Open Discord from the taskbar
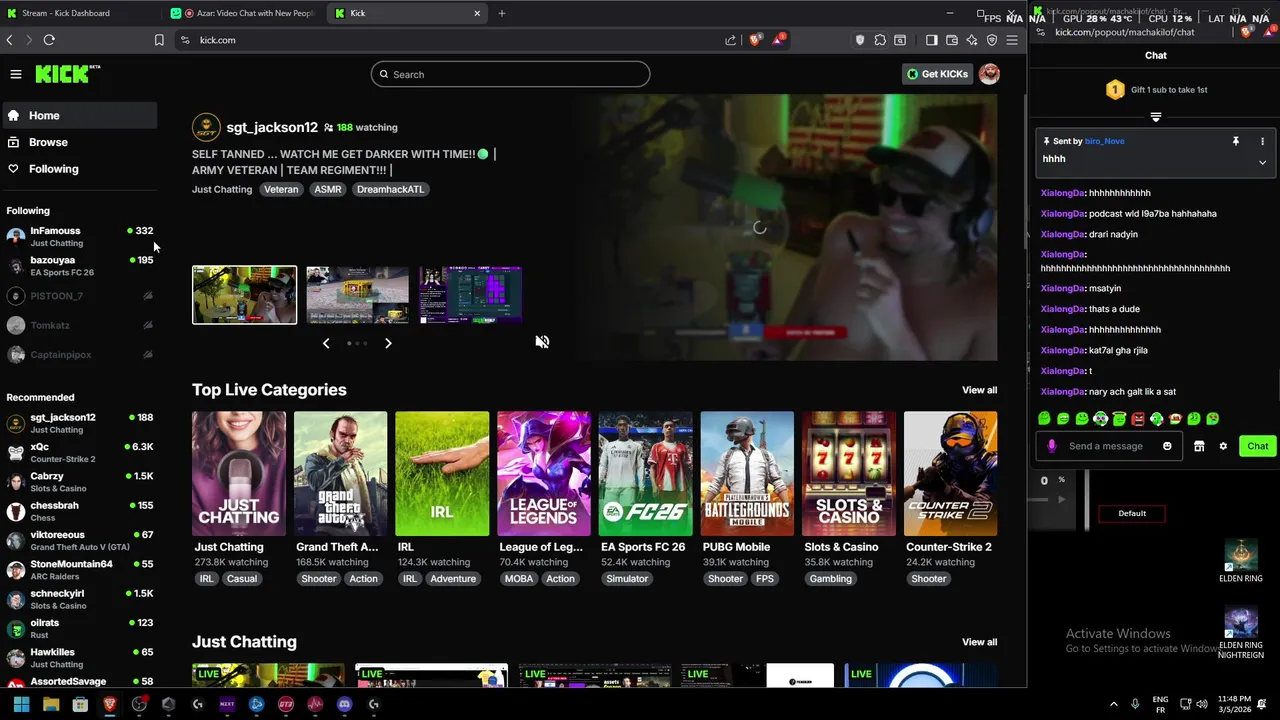 coord(344,704)
